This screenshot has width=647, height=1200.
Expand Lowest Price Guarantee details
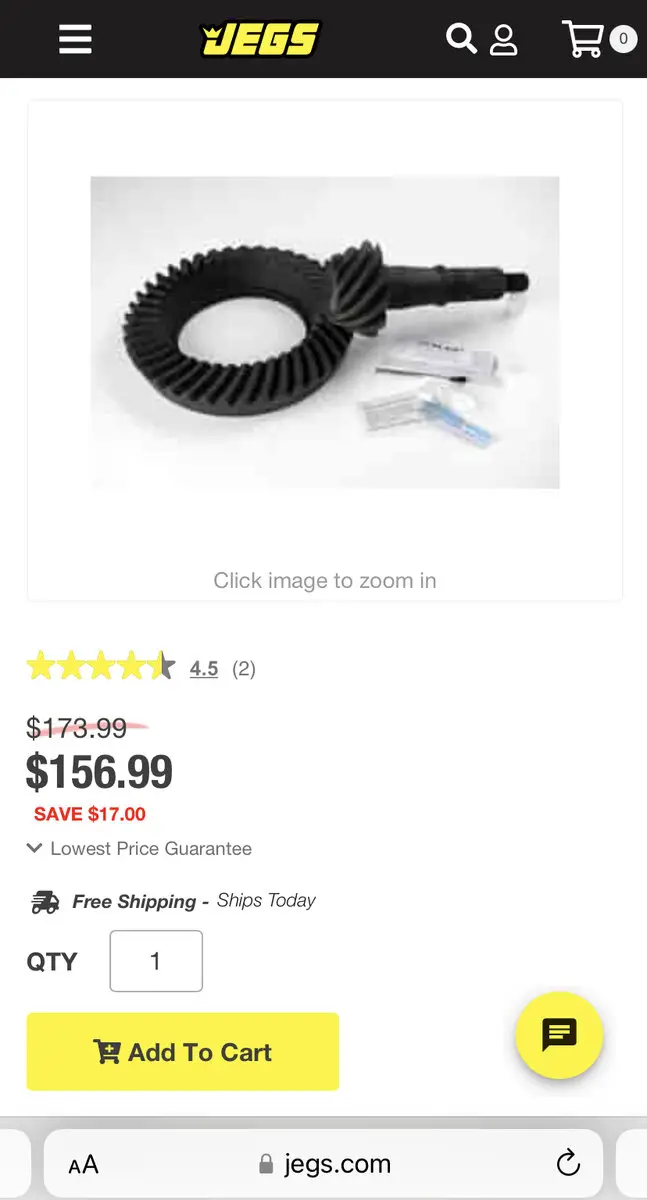click(x=139, y=848)
